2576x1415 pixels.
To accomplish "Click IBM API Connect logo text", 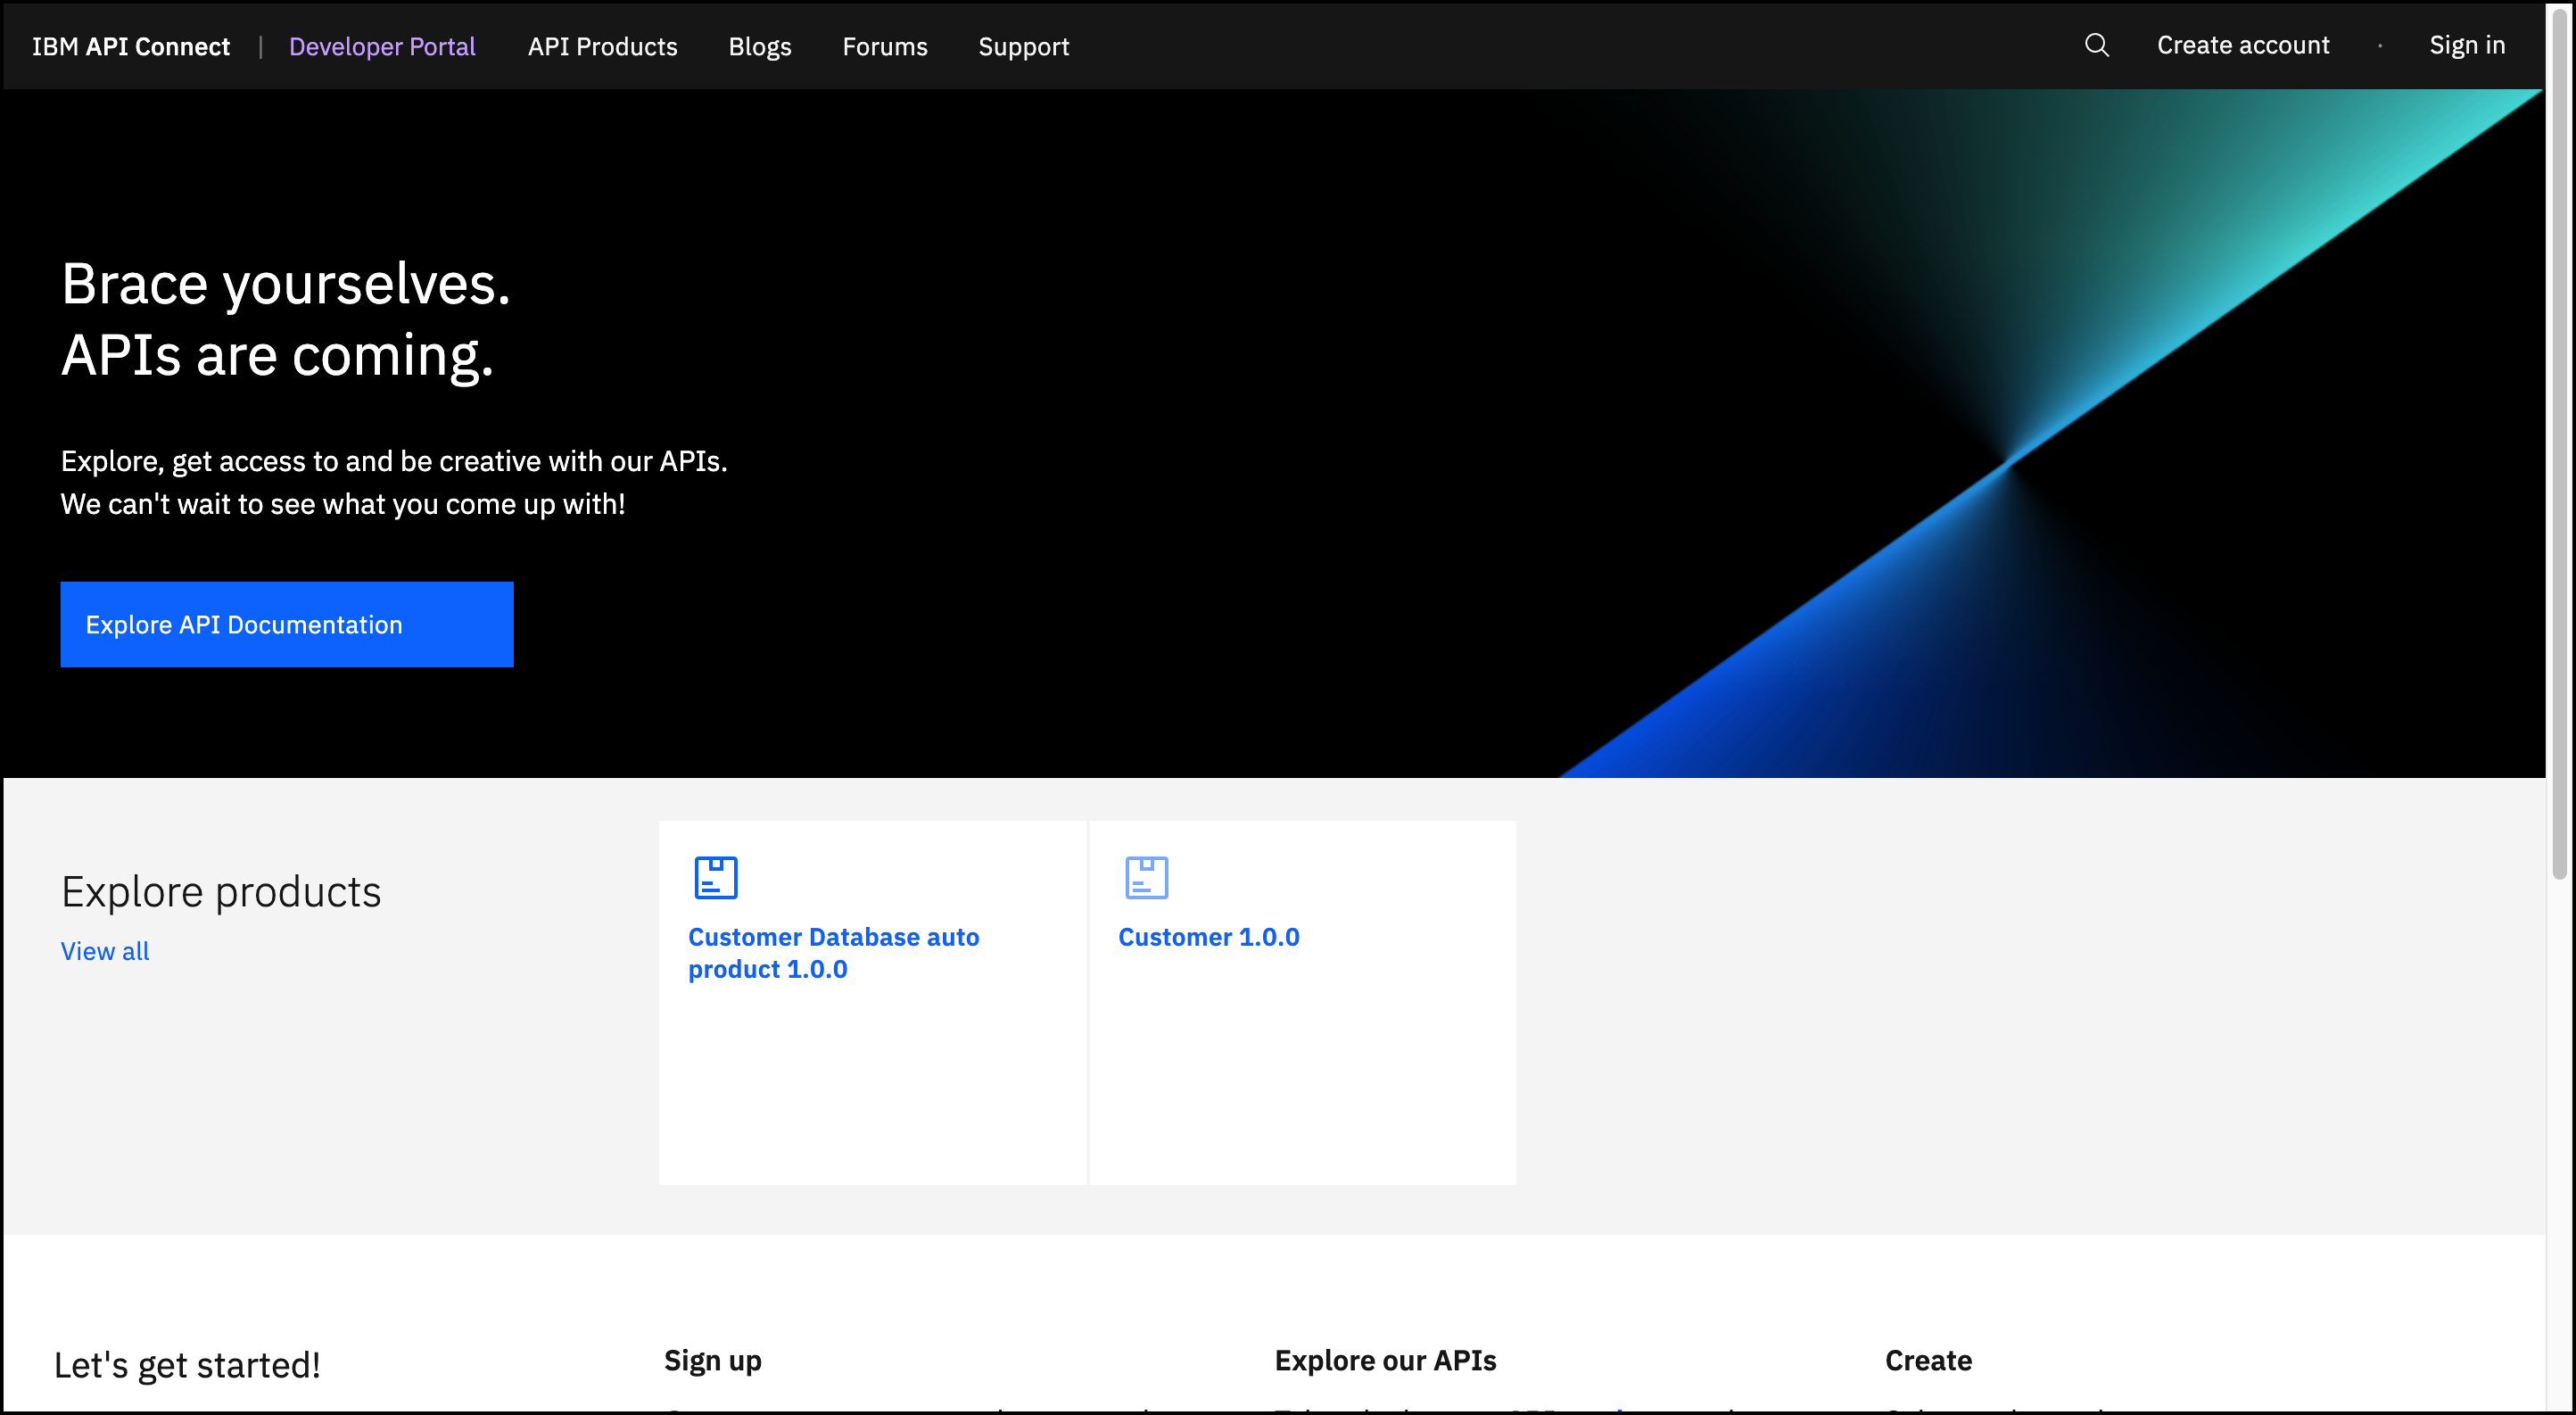I will pos(131,47).
